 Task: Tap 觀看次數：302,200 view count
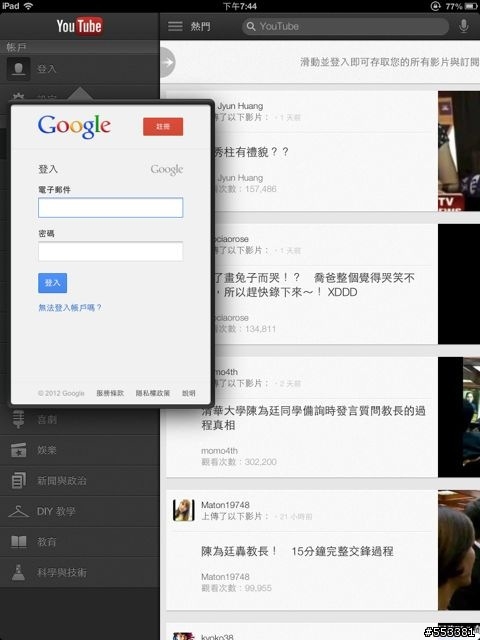[x=239, y=462]
